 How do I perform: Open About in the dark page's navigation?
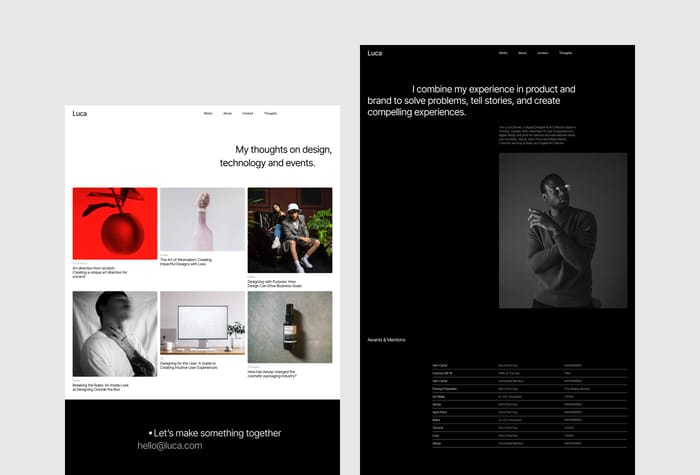522,53
